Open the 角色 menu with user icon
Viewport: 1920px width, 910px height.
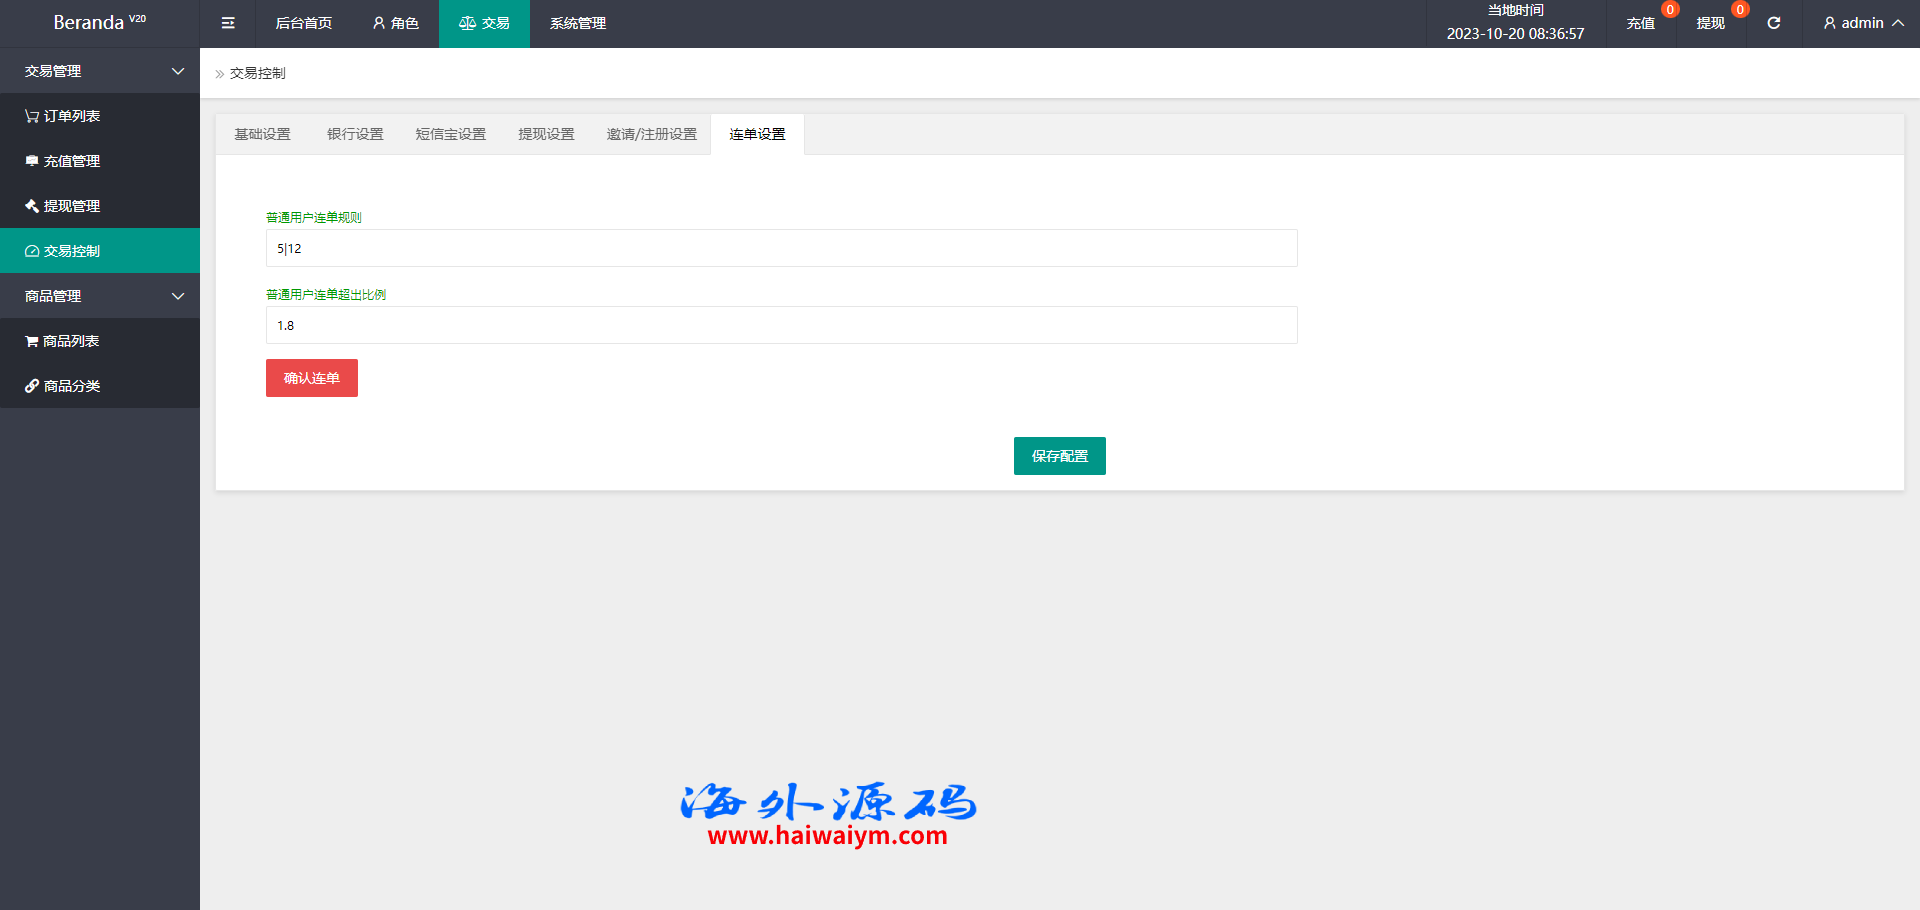point(395,23)
